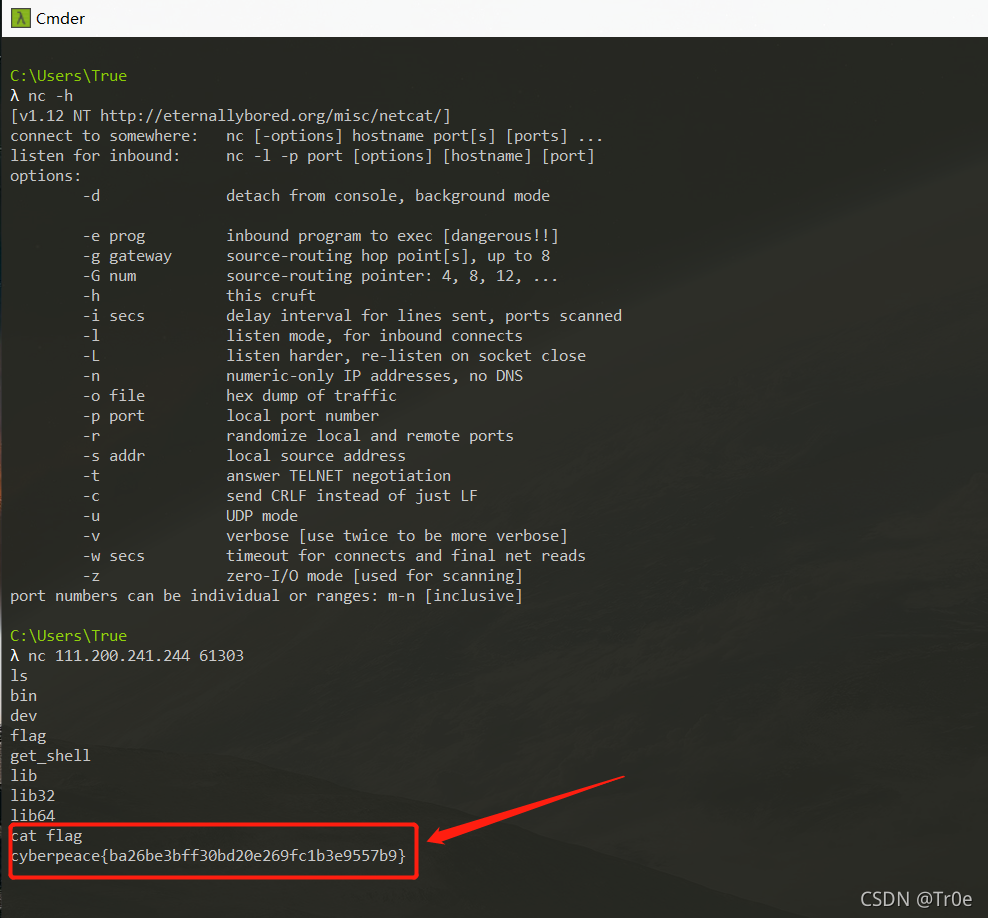Click the '-r randomize local and remote ports' line
The width and height of the screenshot is (988, 918).
[x=298, y=436]
